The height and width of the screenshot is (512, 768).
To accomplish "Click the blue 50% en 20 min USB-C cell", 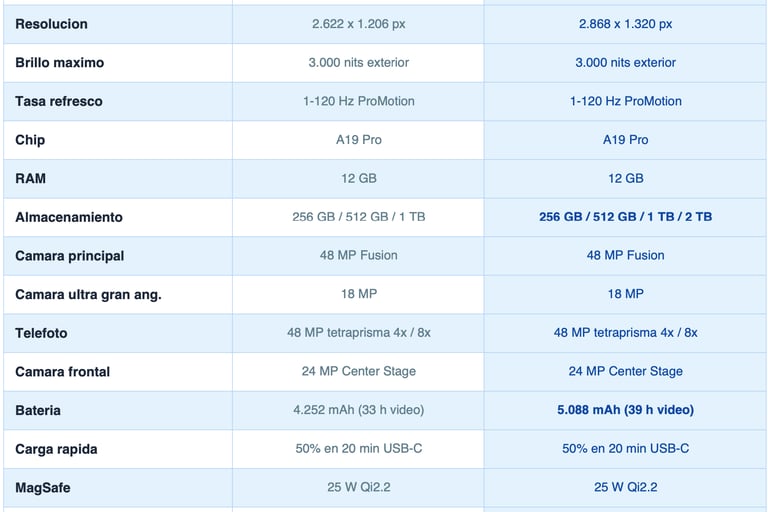I will coord(625,449).
